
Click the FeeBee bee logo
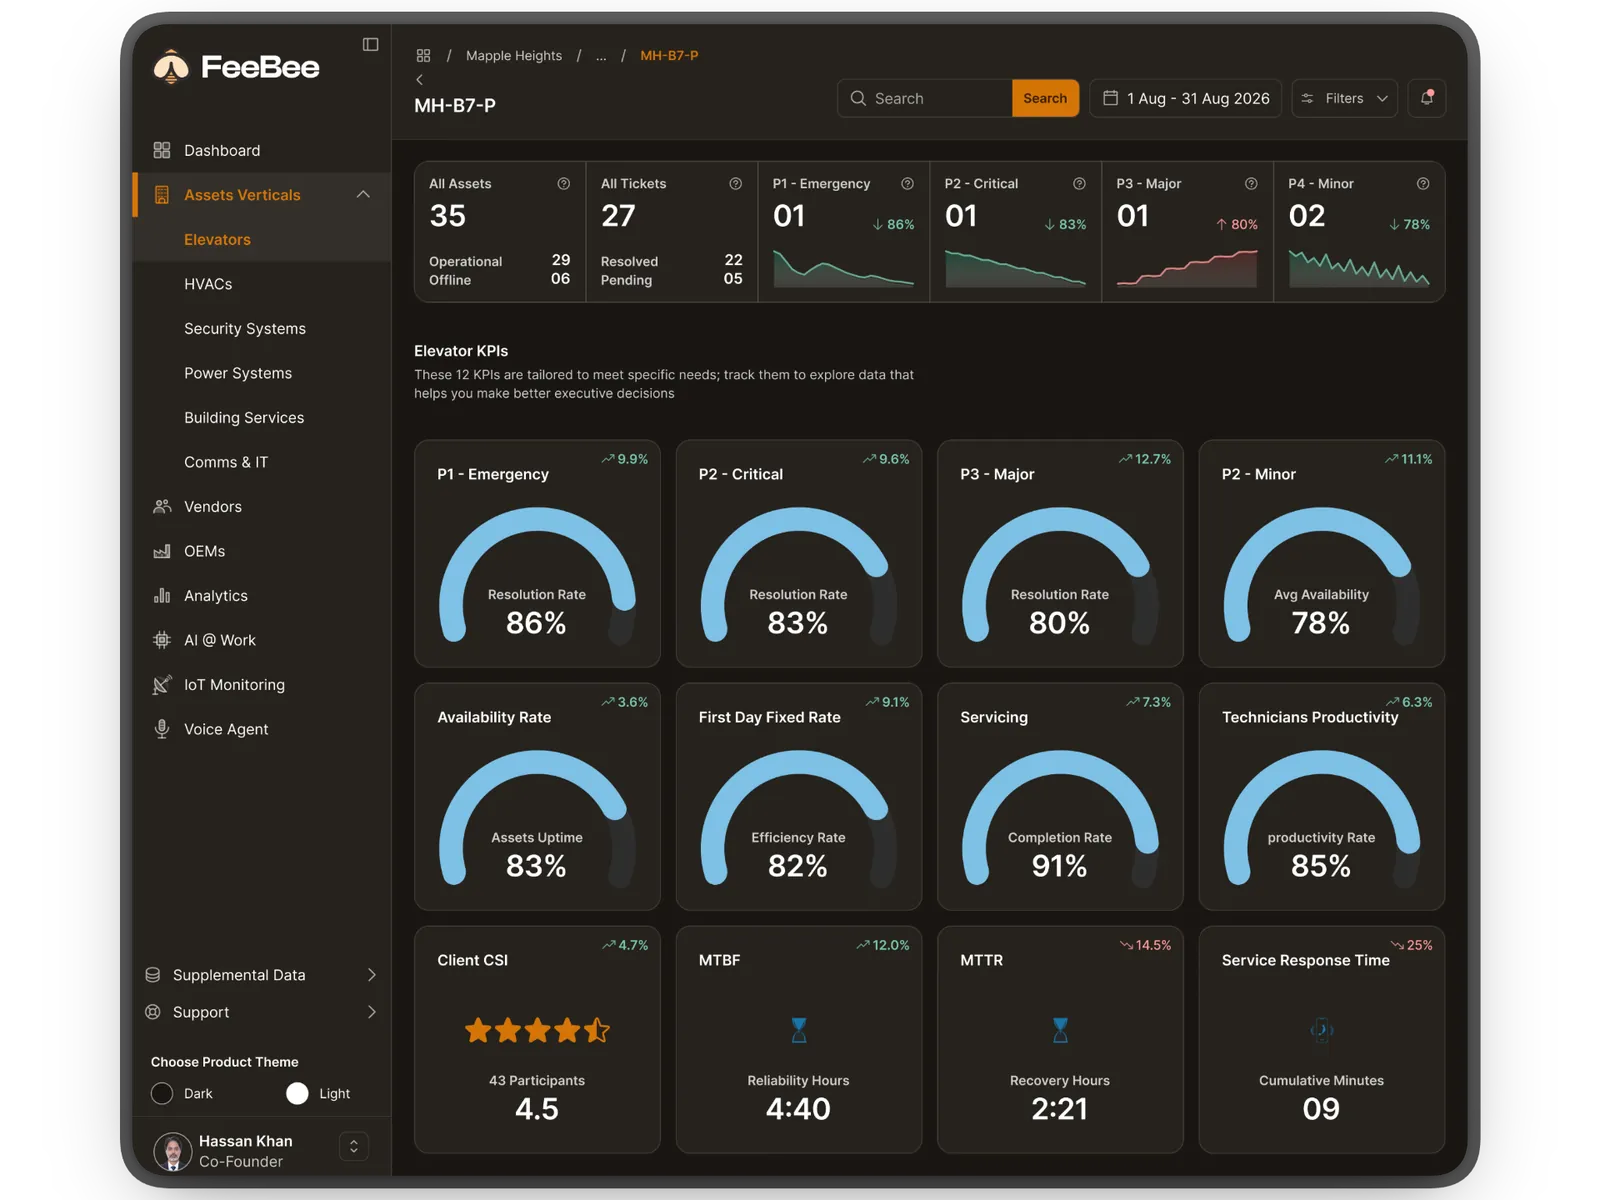point(171,67)
